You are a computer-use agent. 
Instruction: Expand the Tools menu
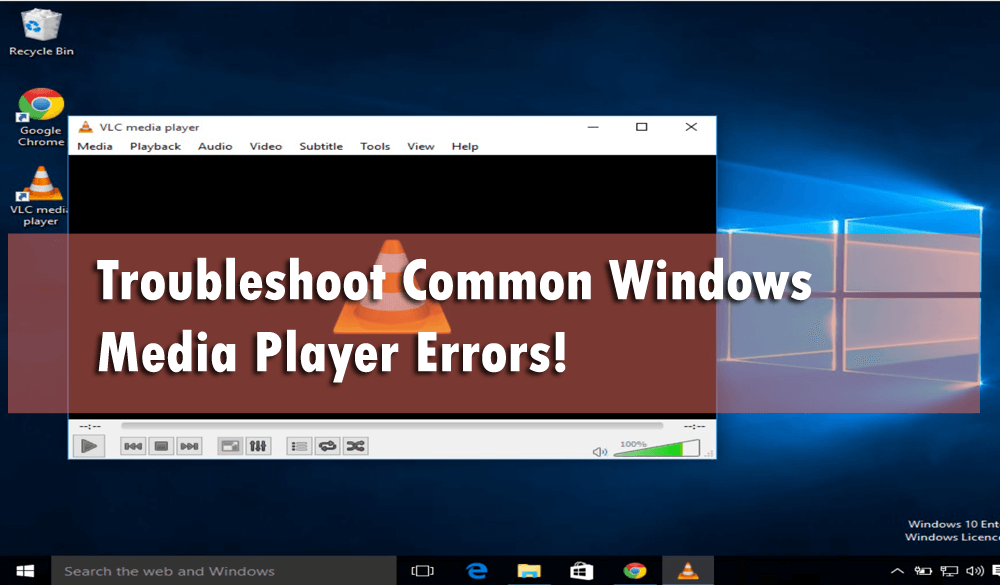375,146
